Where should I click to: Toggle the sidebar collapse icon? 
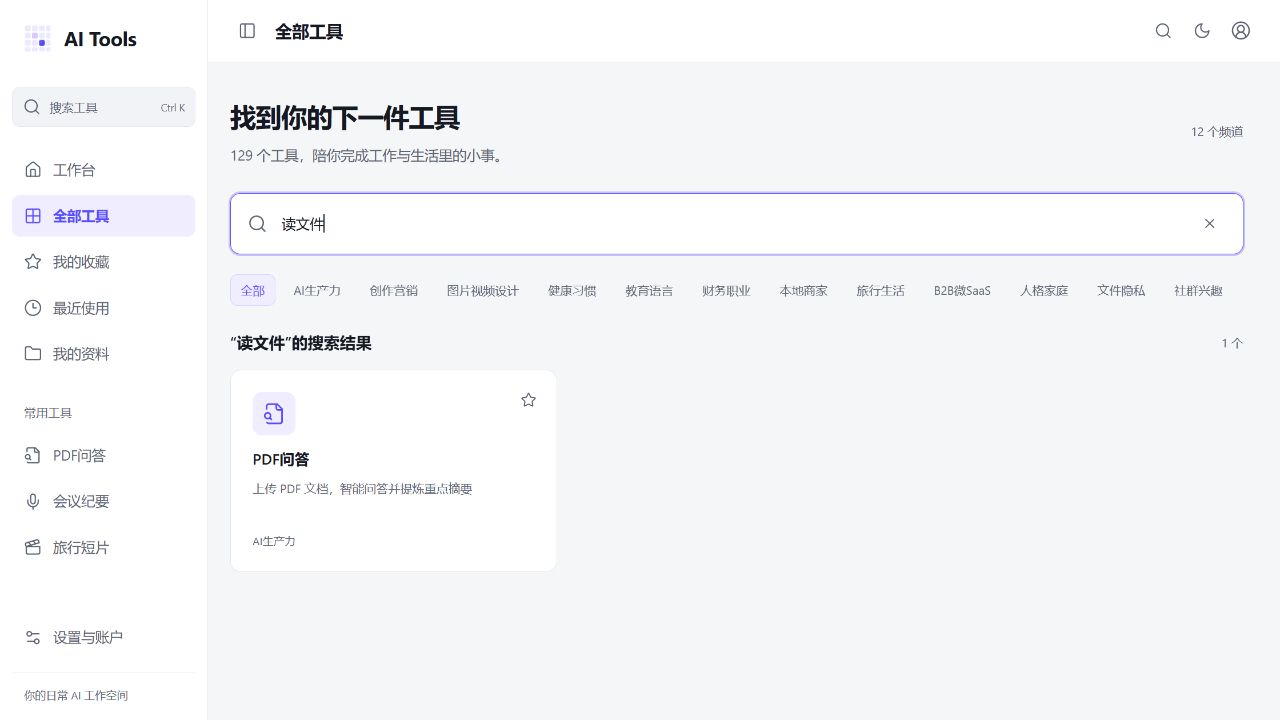click(247, 31)
